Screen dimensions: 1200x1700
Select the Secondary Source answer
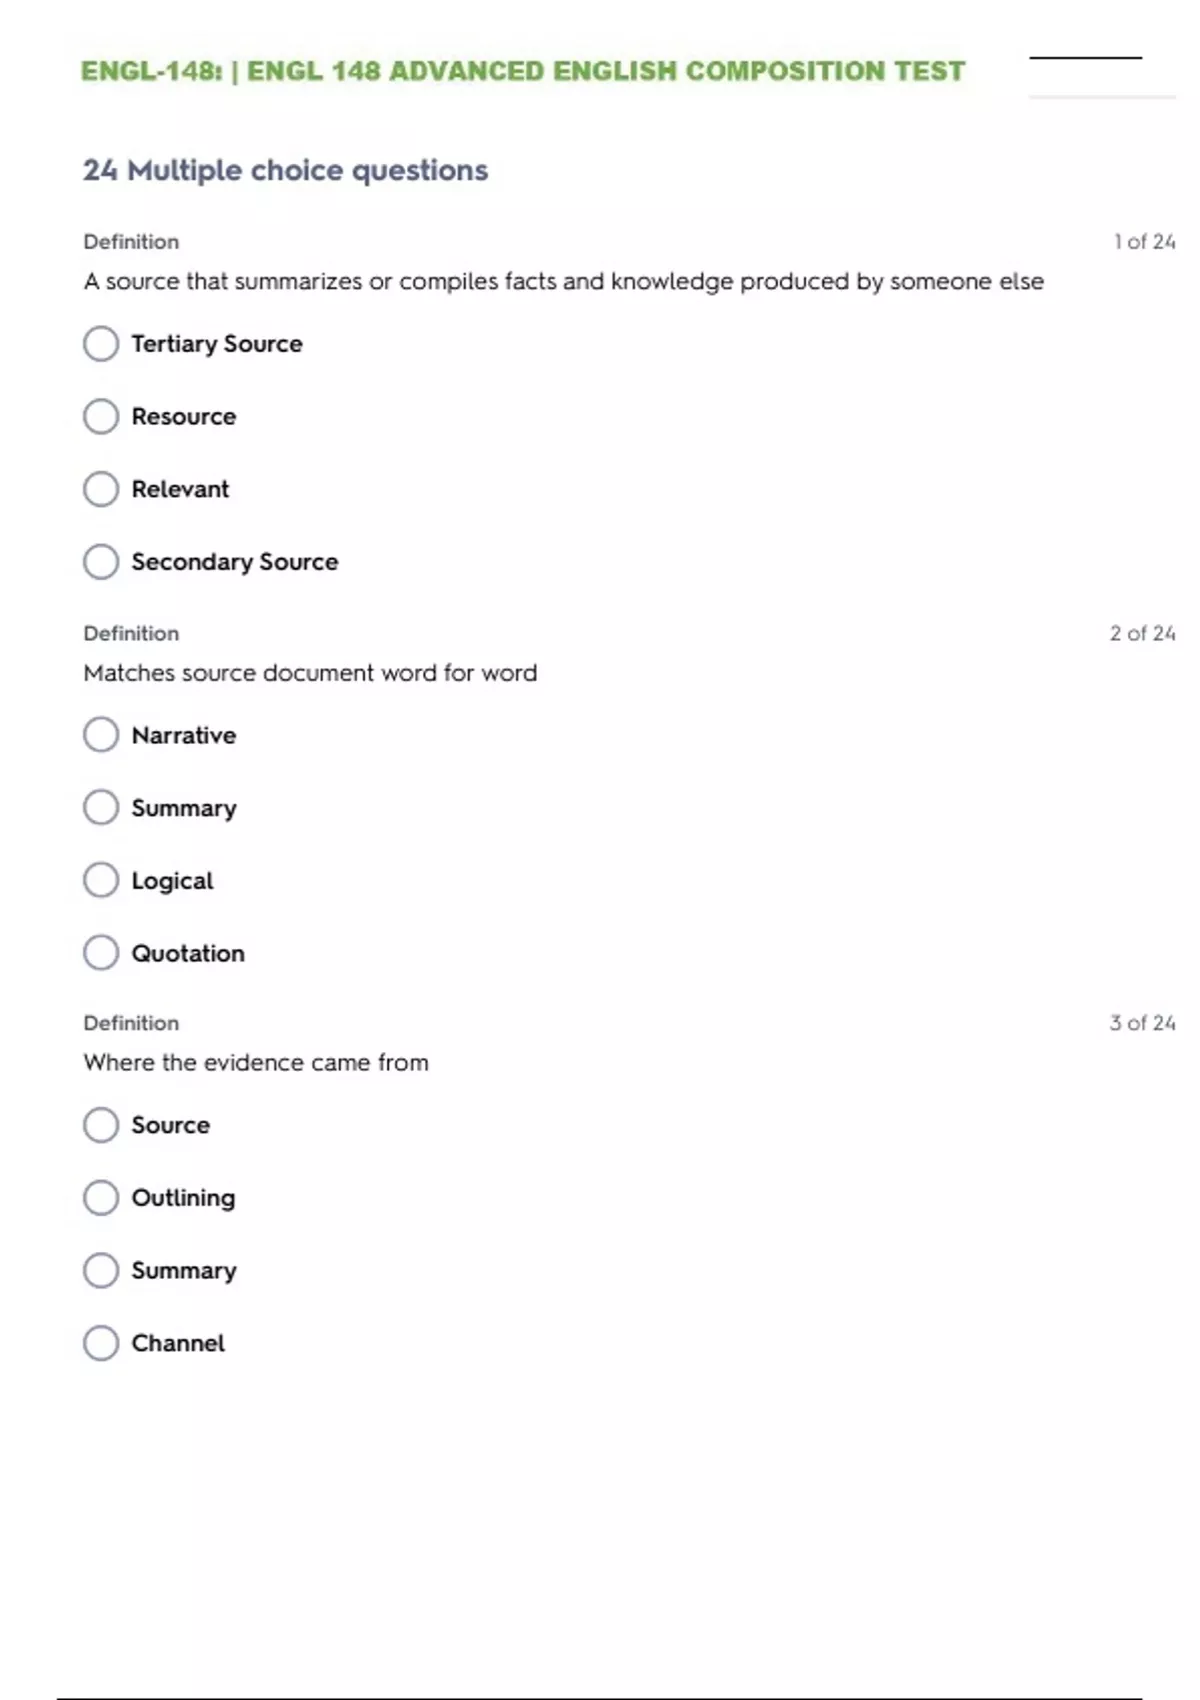101,562
